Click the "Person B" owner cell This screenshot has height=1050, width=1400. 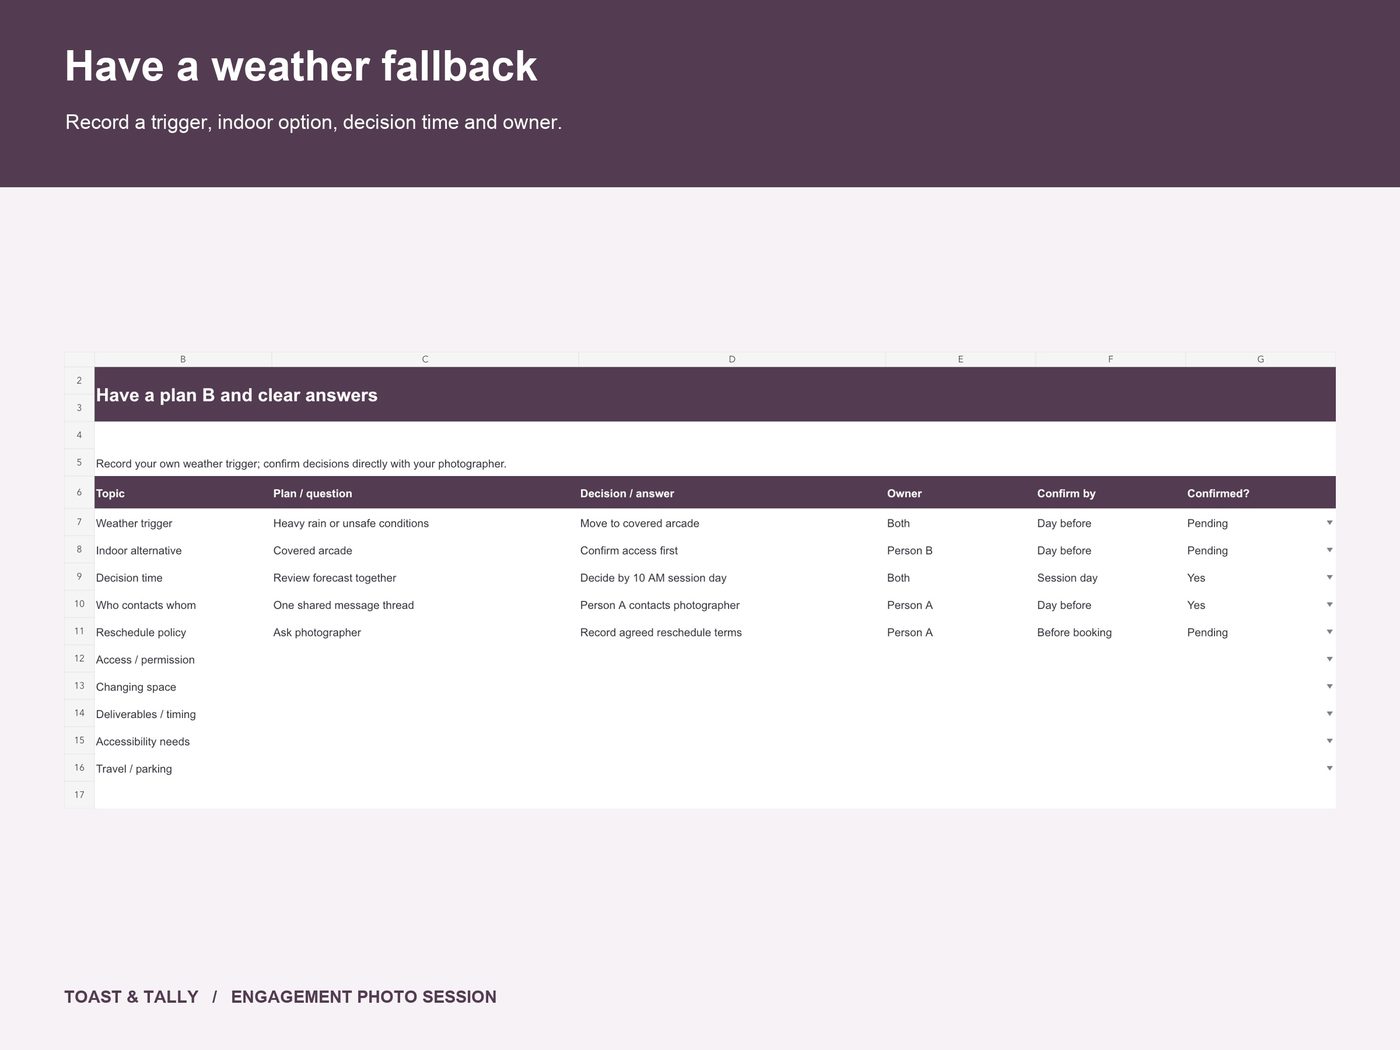pyautogui.click(x=960, y=550)
